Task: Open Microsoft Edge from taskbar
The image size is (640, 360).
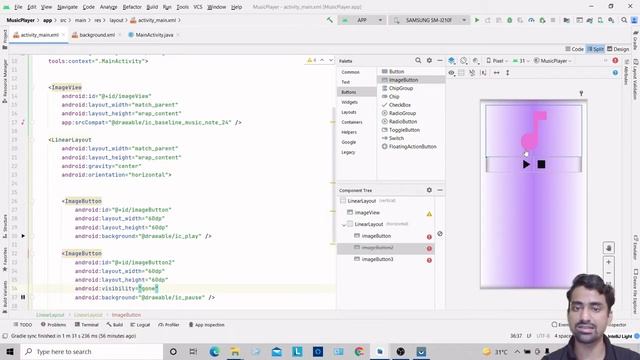Action: point(214,351)
